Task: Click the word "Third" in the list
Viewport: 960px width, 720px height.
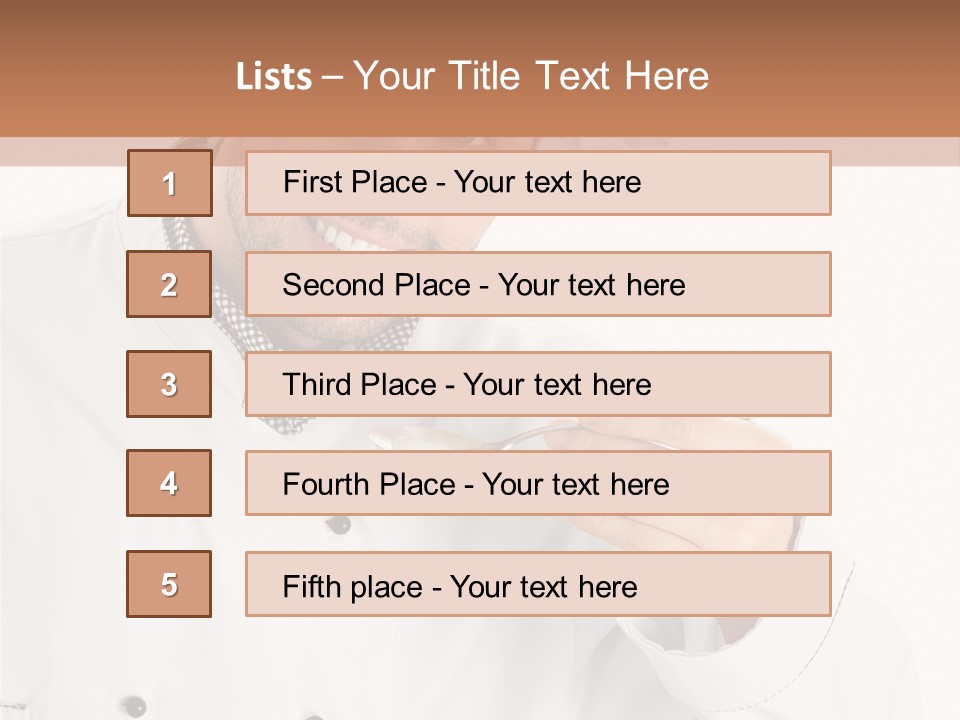Action: click(318, 385)
